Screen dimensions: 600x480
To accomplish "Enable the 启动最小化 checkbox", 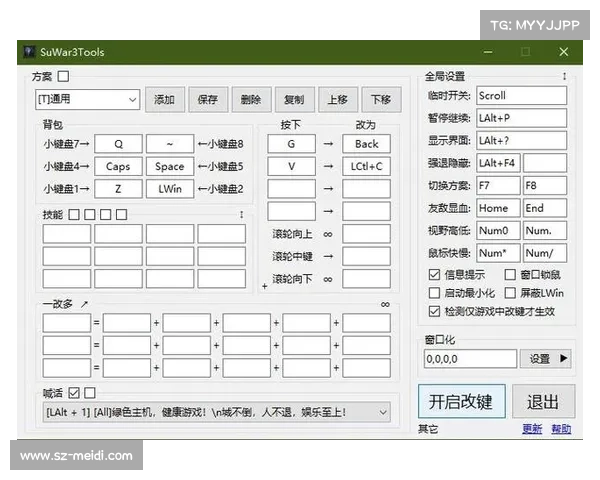I will coord(434,293).
